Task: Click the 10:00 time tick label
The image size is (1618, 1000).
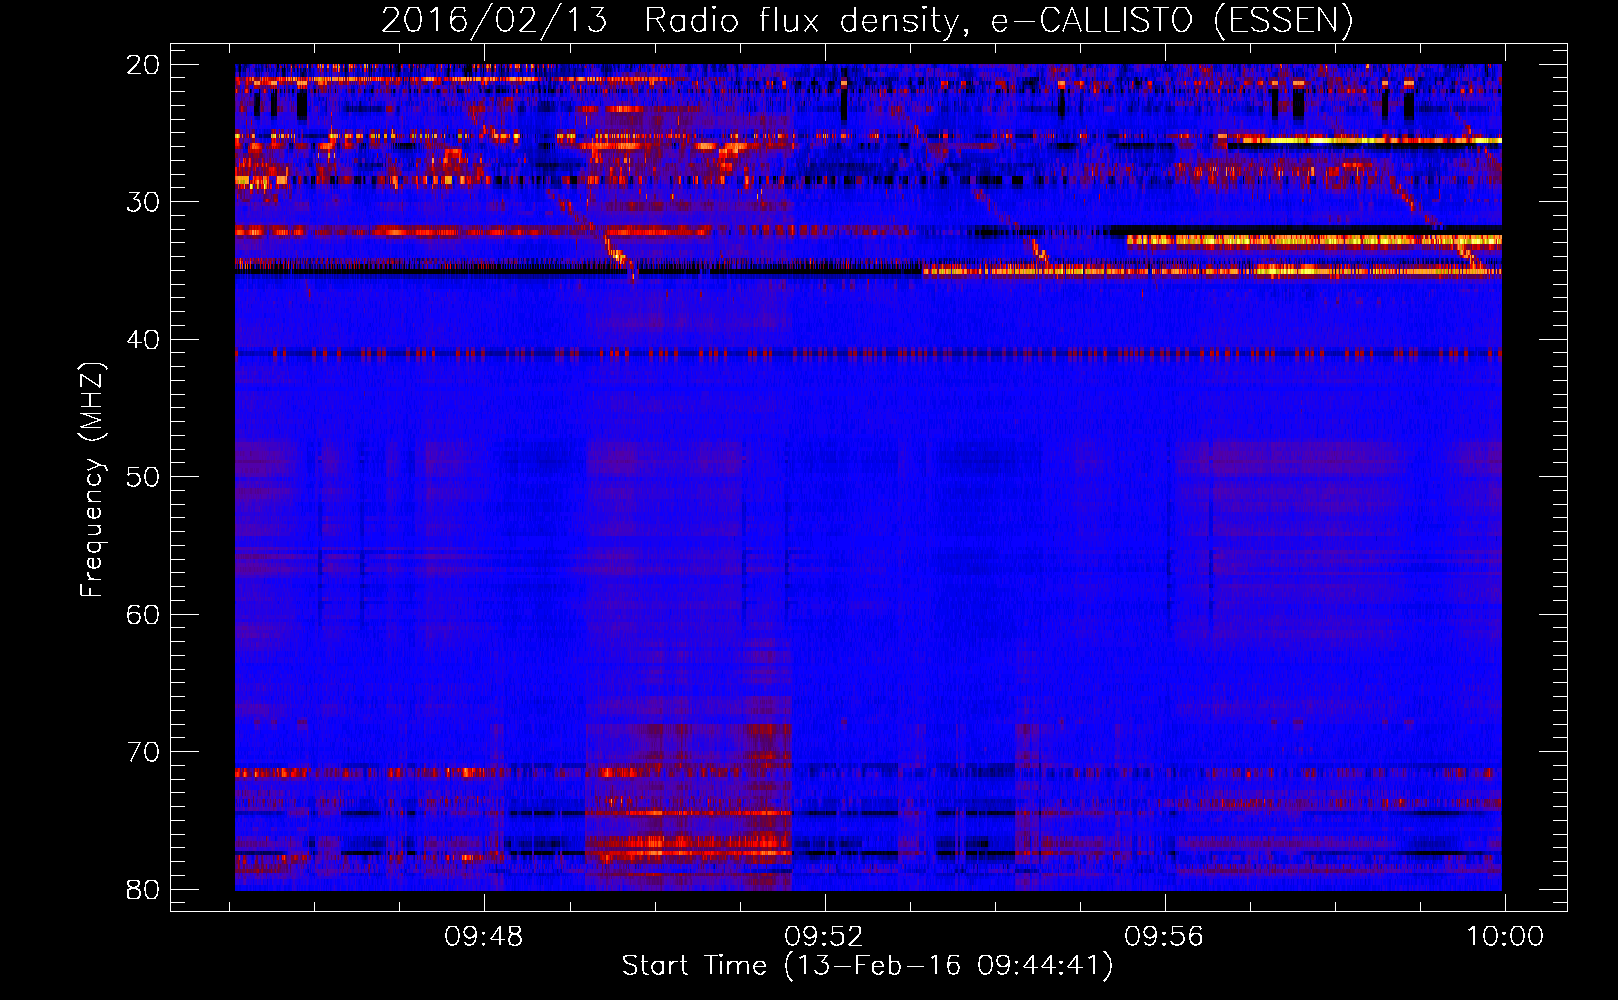Action: pos(1504,937)
